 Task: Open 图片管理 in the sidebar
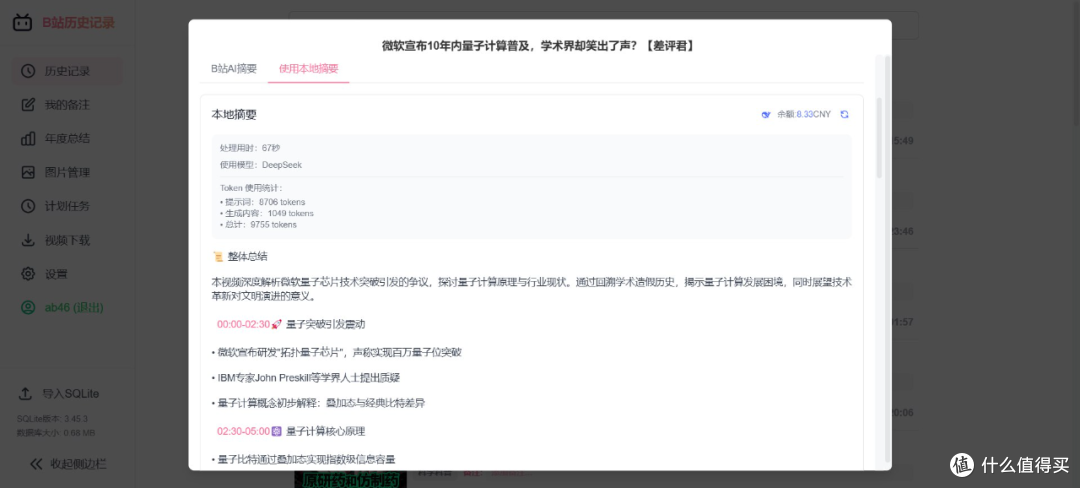click(67, 172)
